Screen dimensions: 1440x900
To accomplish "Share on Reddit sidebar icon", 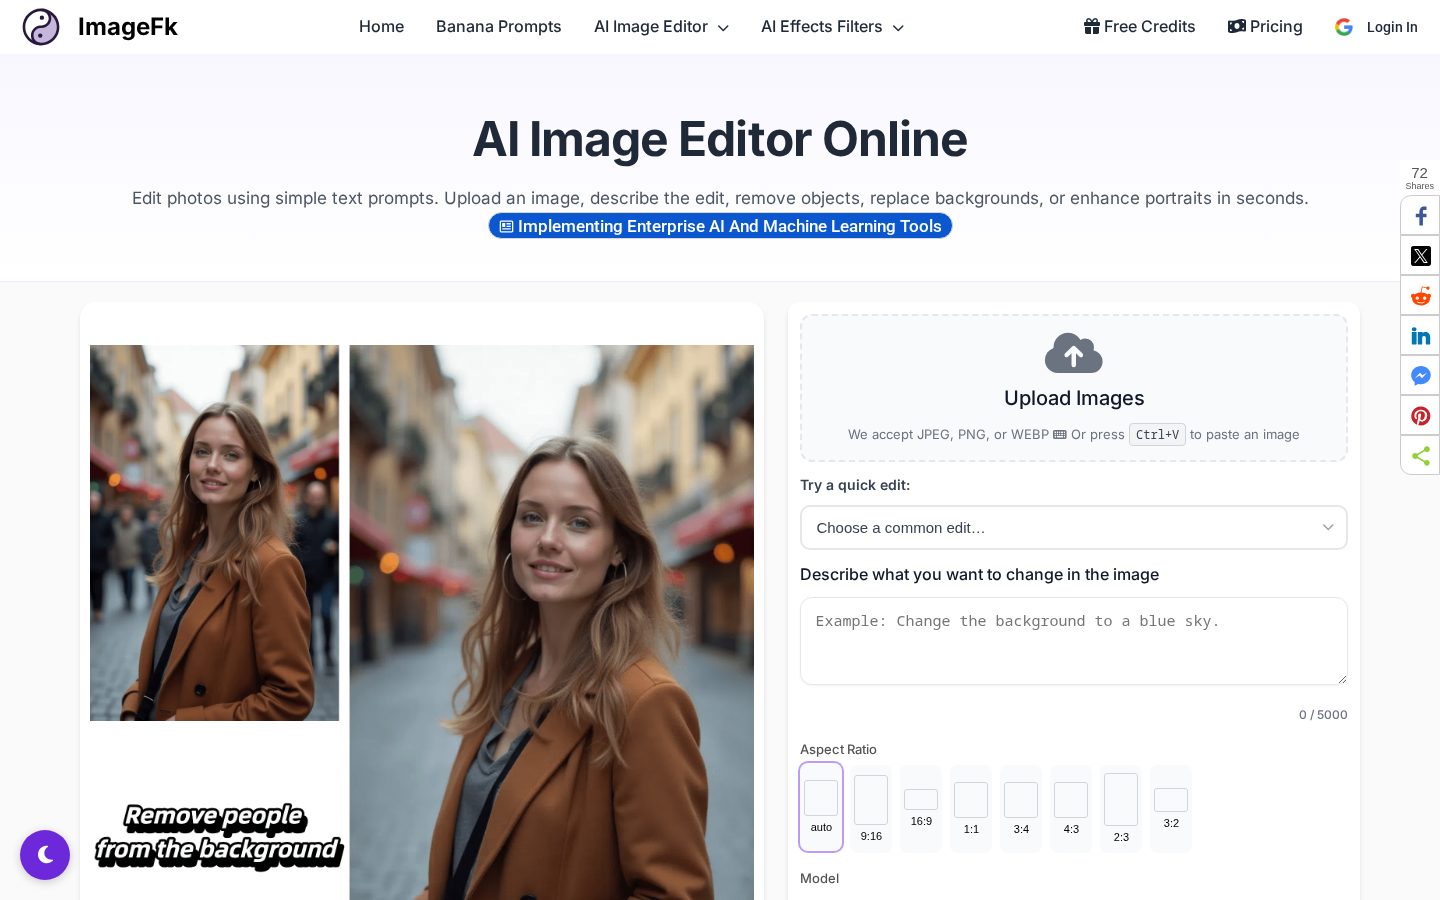I will [1420, 296].
